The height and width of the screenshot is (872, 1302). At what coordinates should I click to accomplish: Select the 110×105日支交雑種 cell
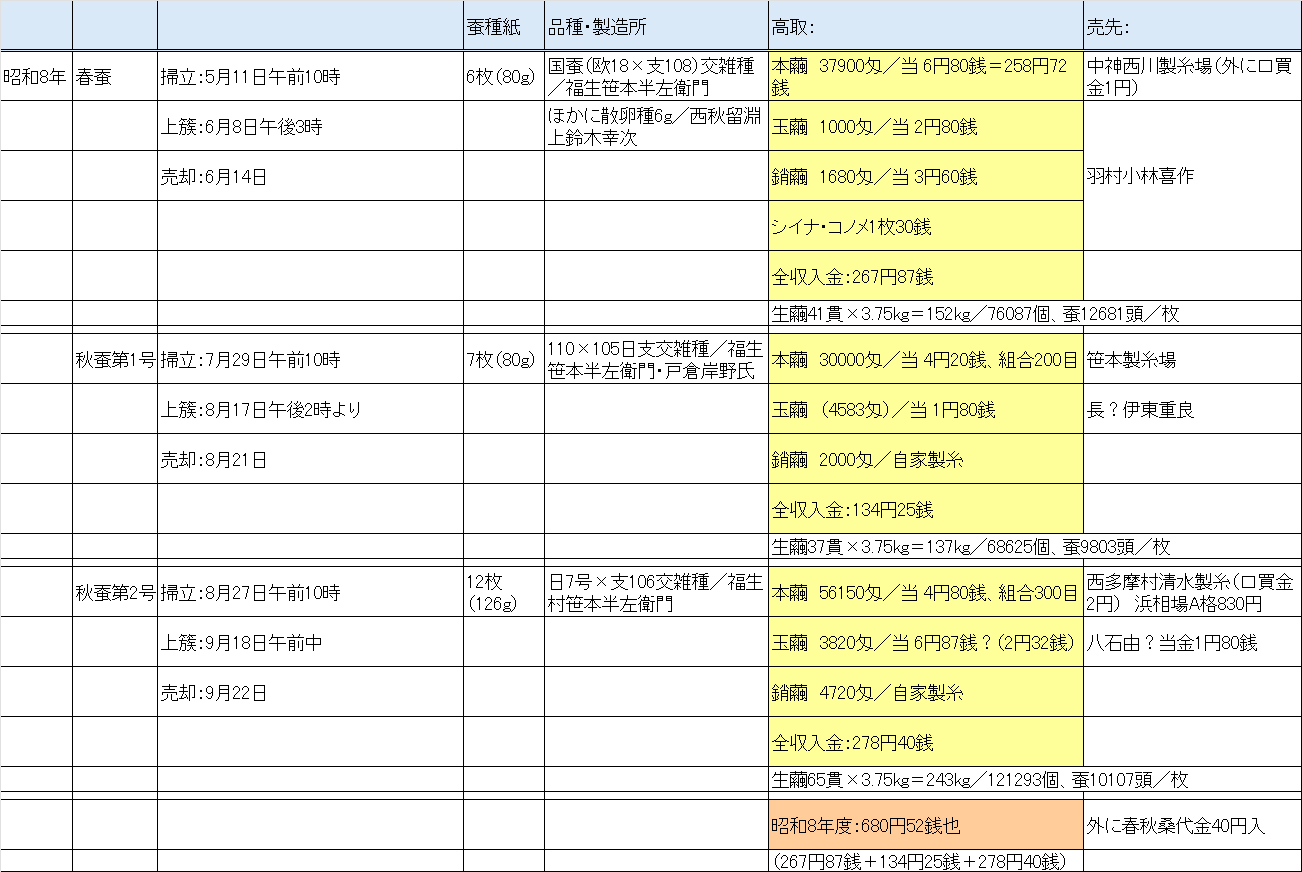click(x=656, y=359)
